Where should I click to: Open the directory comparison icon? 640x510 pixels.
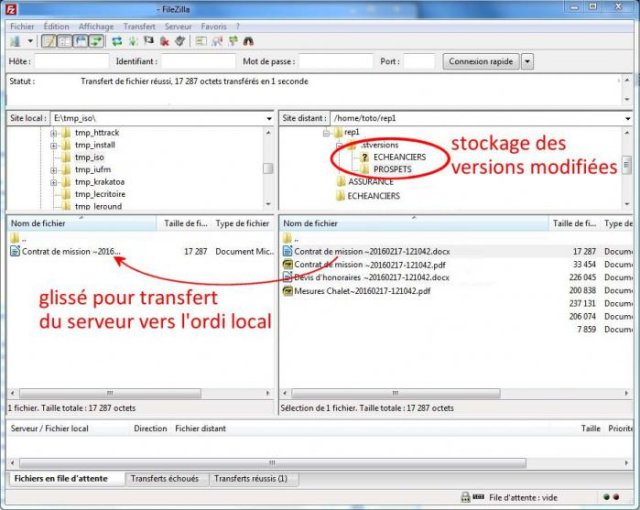point(216,41)
